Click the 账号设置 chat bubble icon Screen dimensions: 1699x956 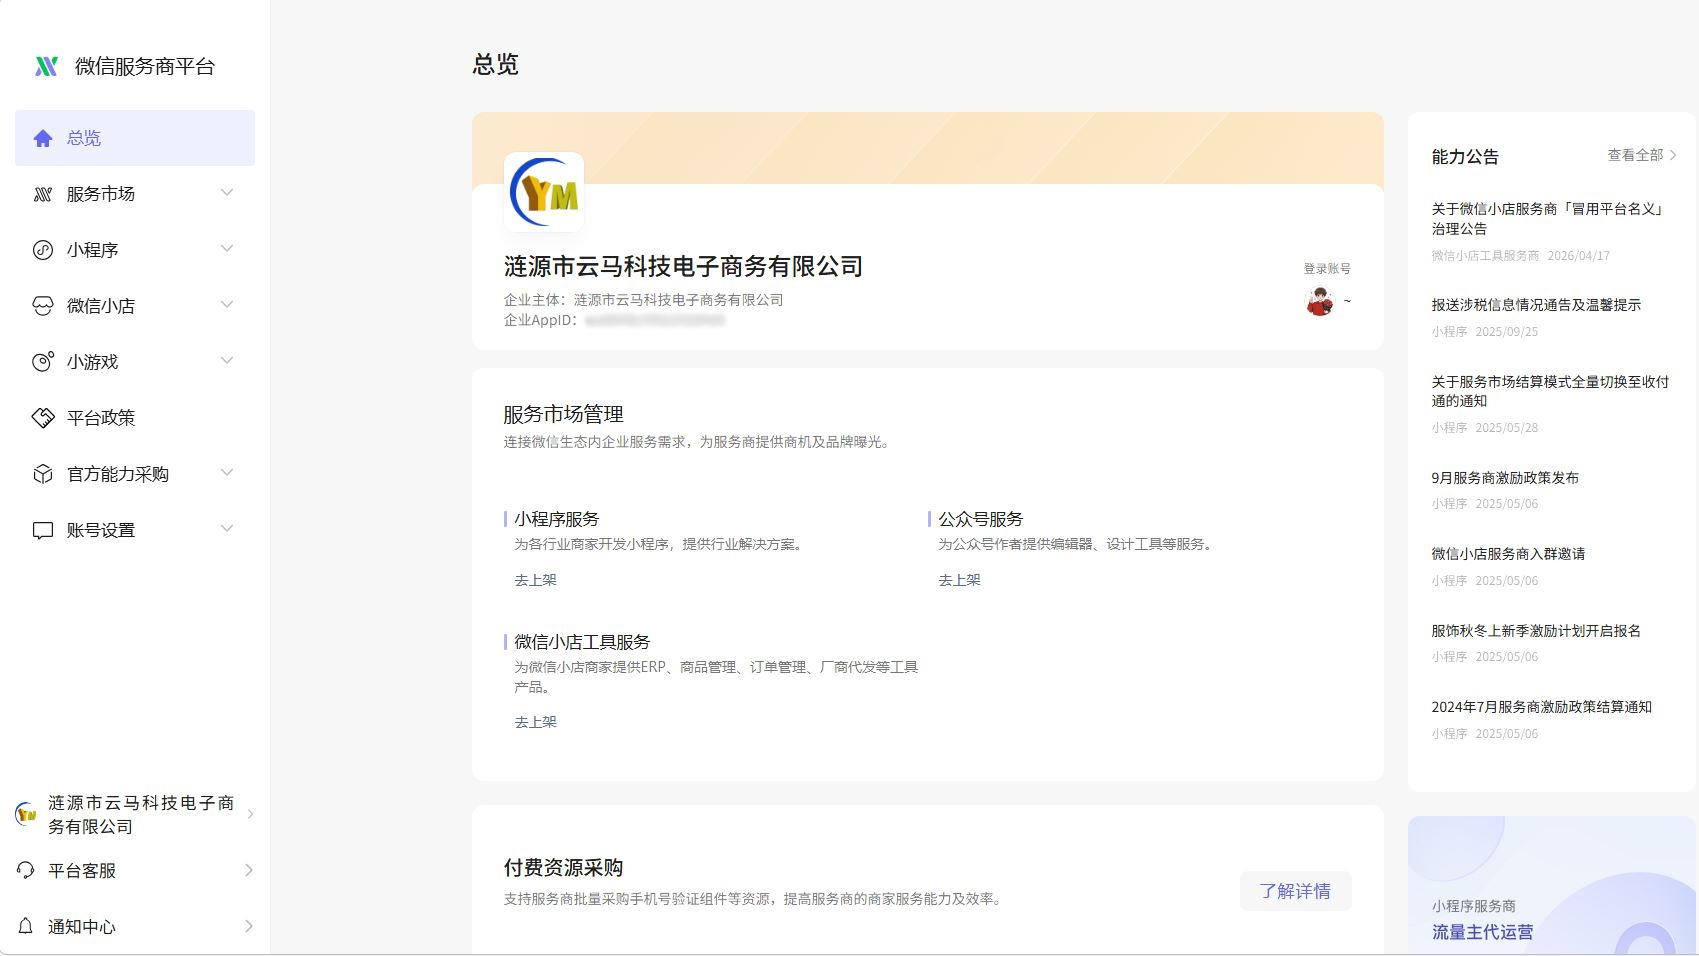[x=43, y=530]
